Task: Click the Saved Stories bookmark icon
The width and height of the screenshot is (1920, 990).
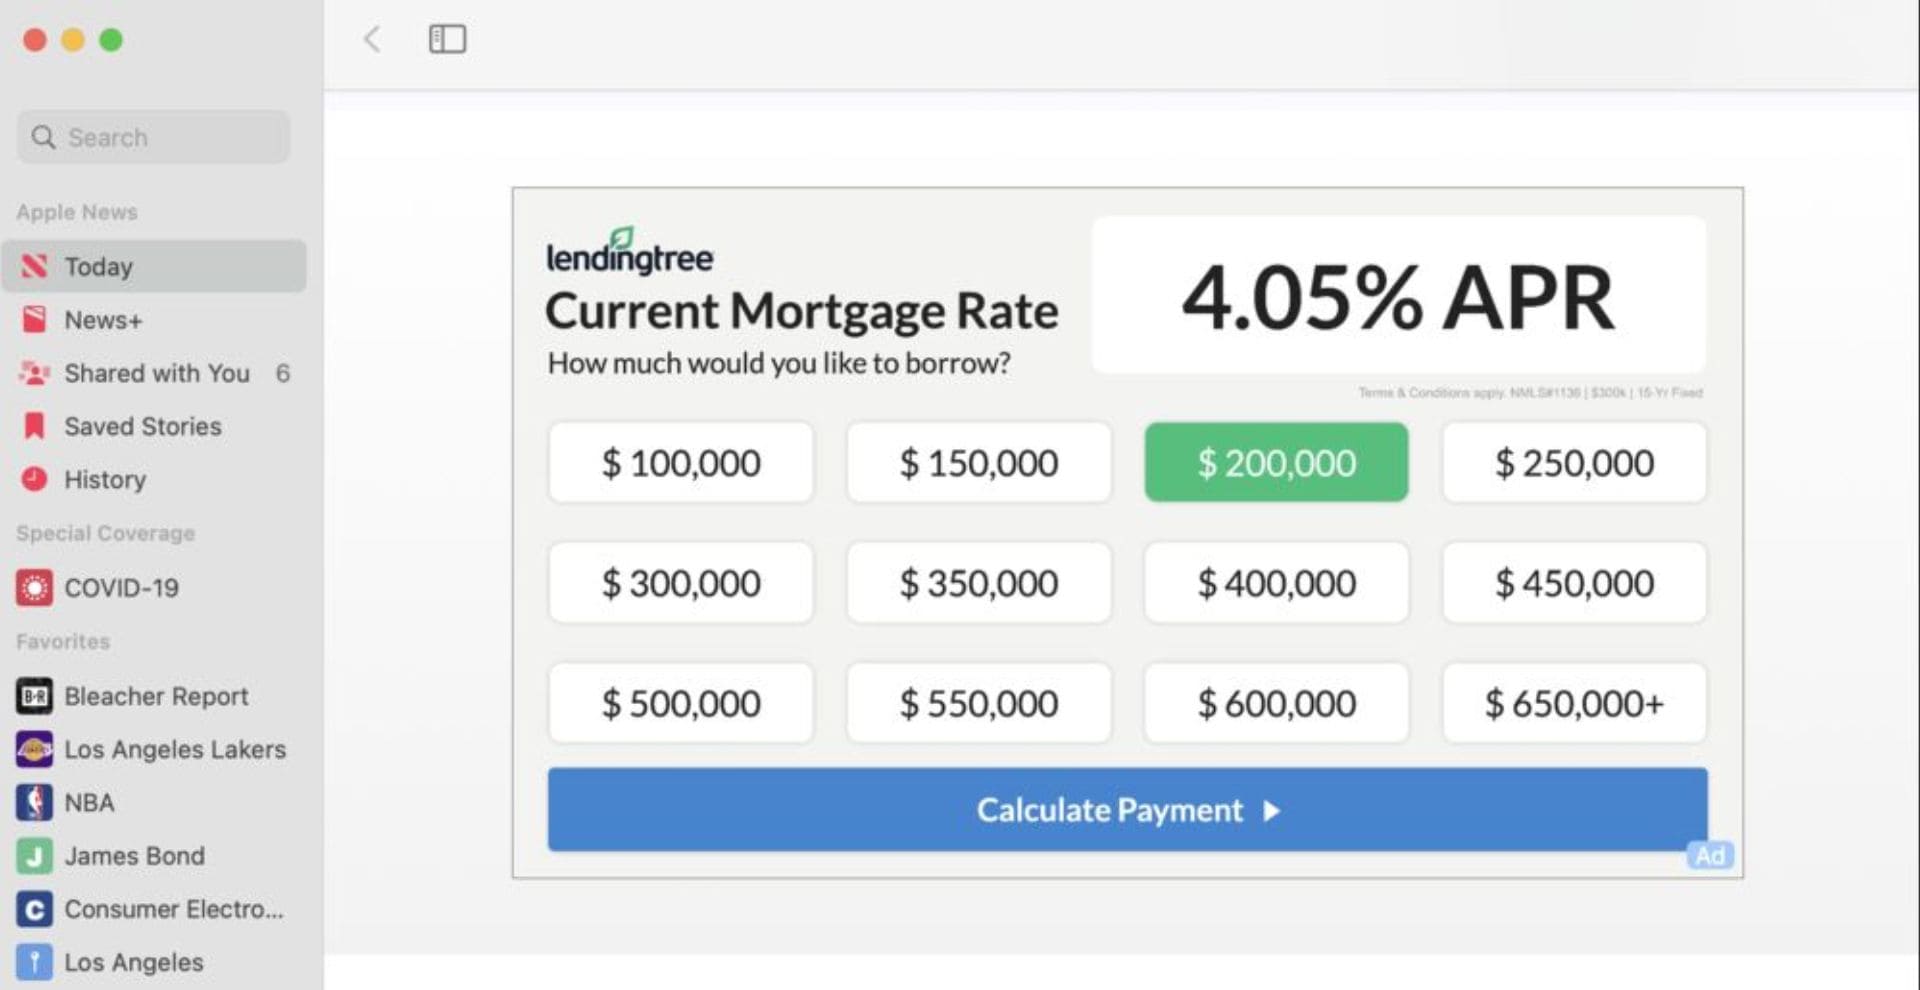Action: [x=35, y=426]
